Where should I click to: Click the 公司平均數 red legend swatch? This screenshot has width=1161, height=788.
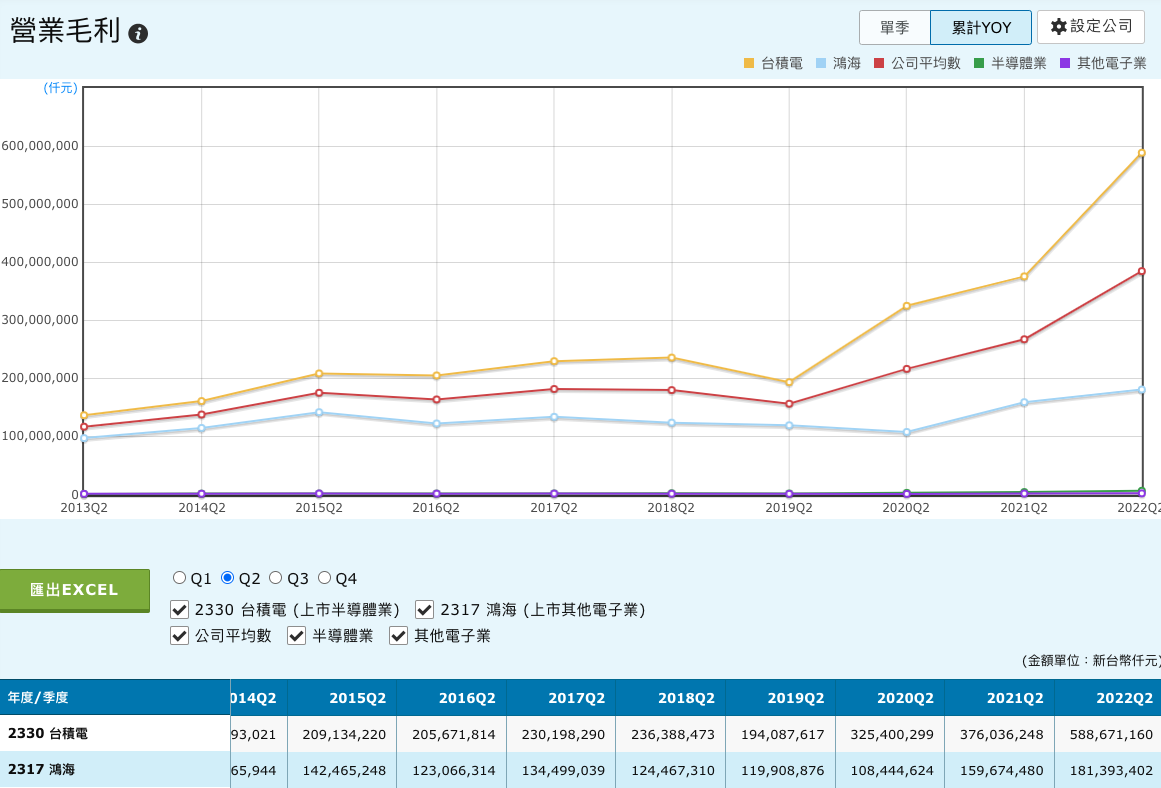click(880, 64)
